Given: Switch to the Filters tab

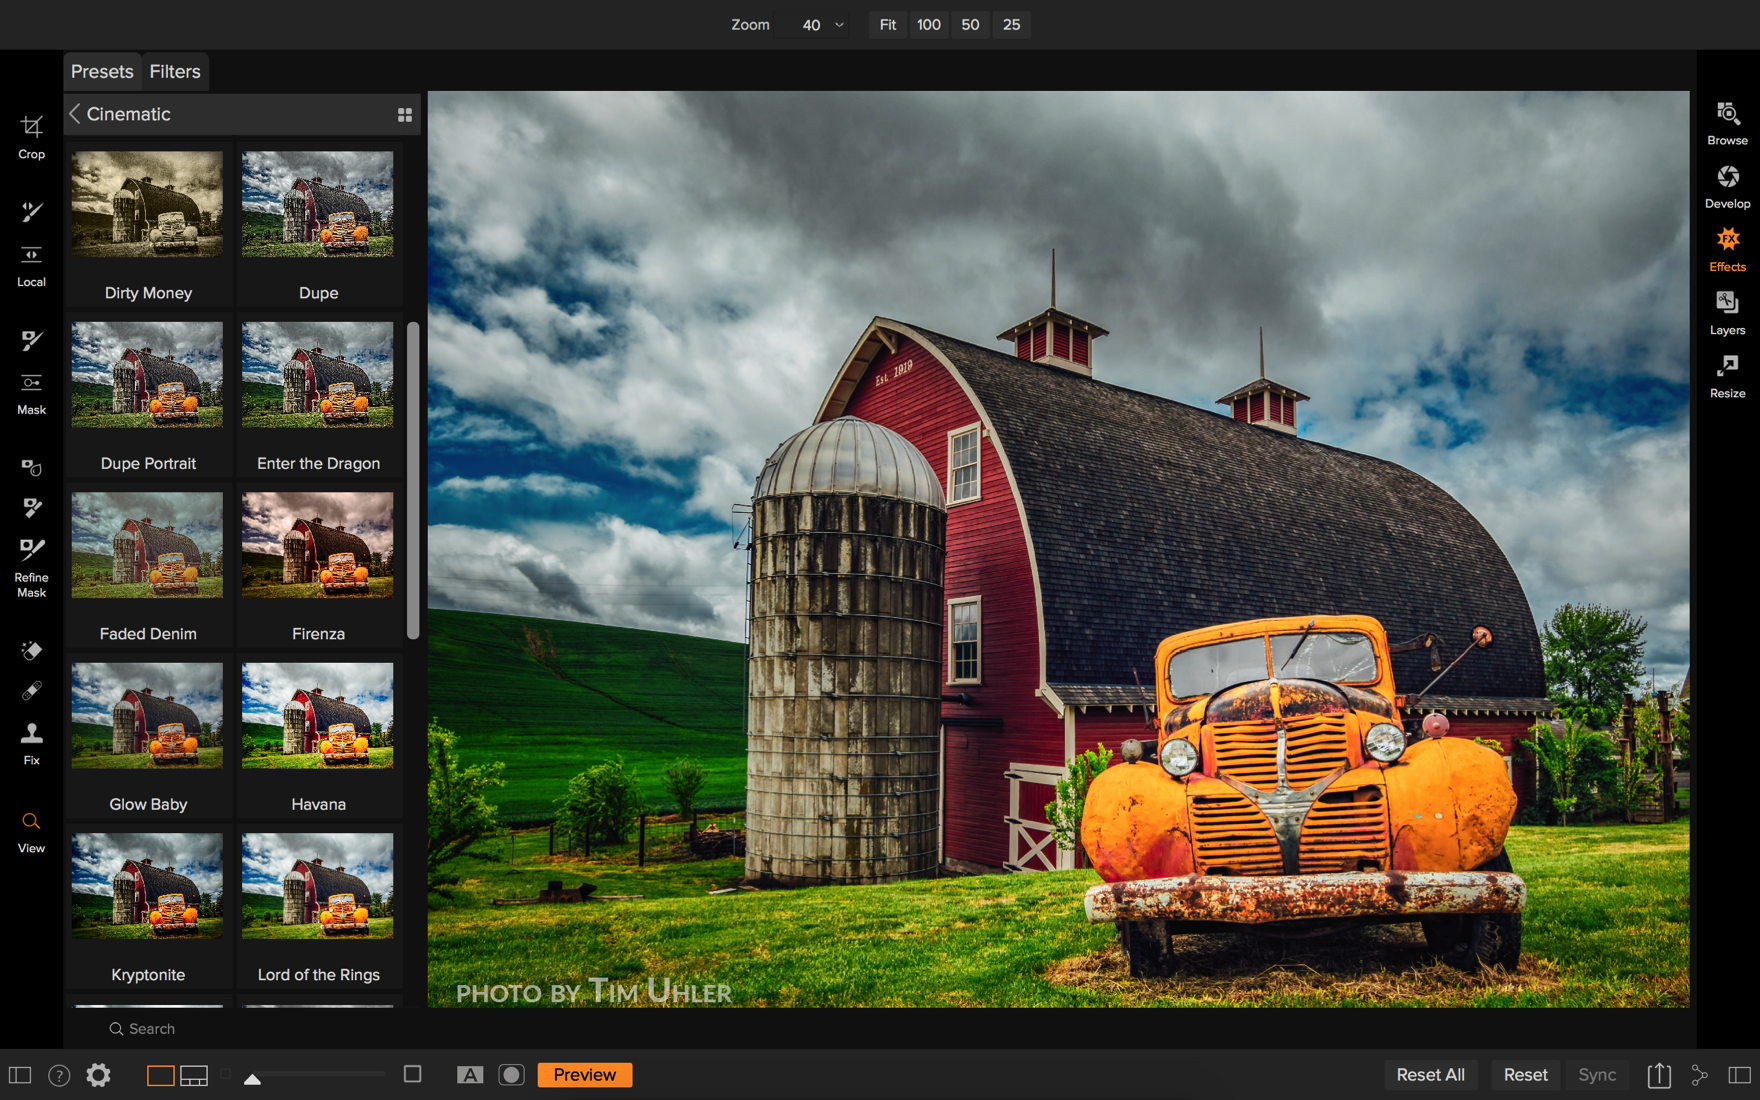Looking at the screenshot, I should point(175,72).
